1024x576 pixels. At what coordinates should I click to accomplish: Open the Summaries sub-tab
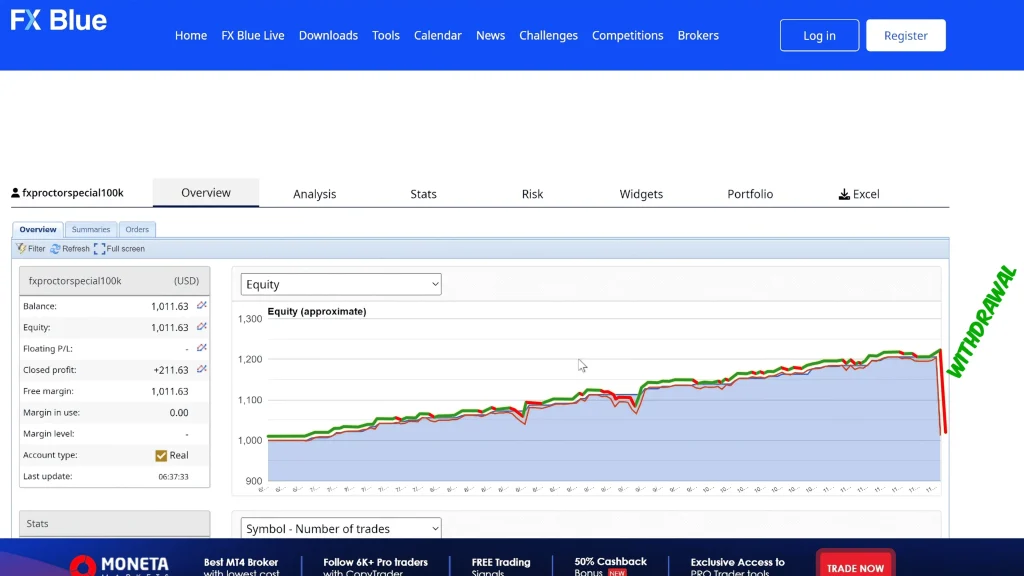coord(90,229)
